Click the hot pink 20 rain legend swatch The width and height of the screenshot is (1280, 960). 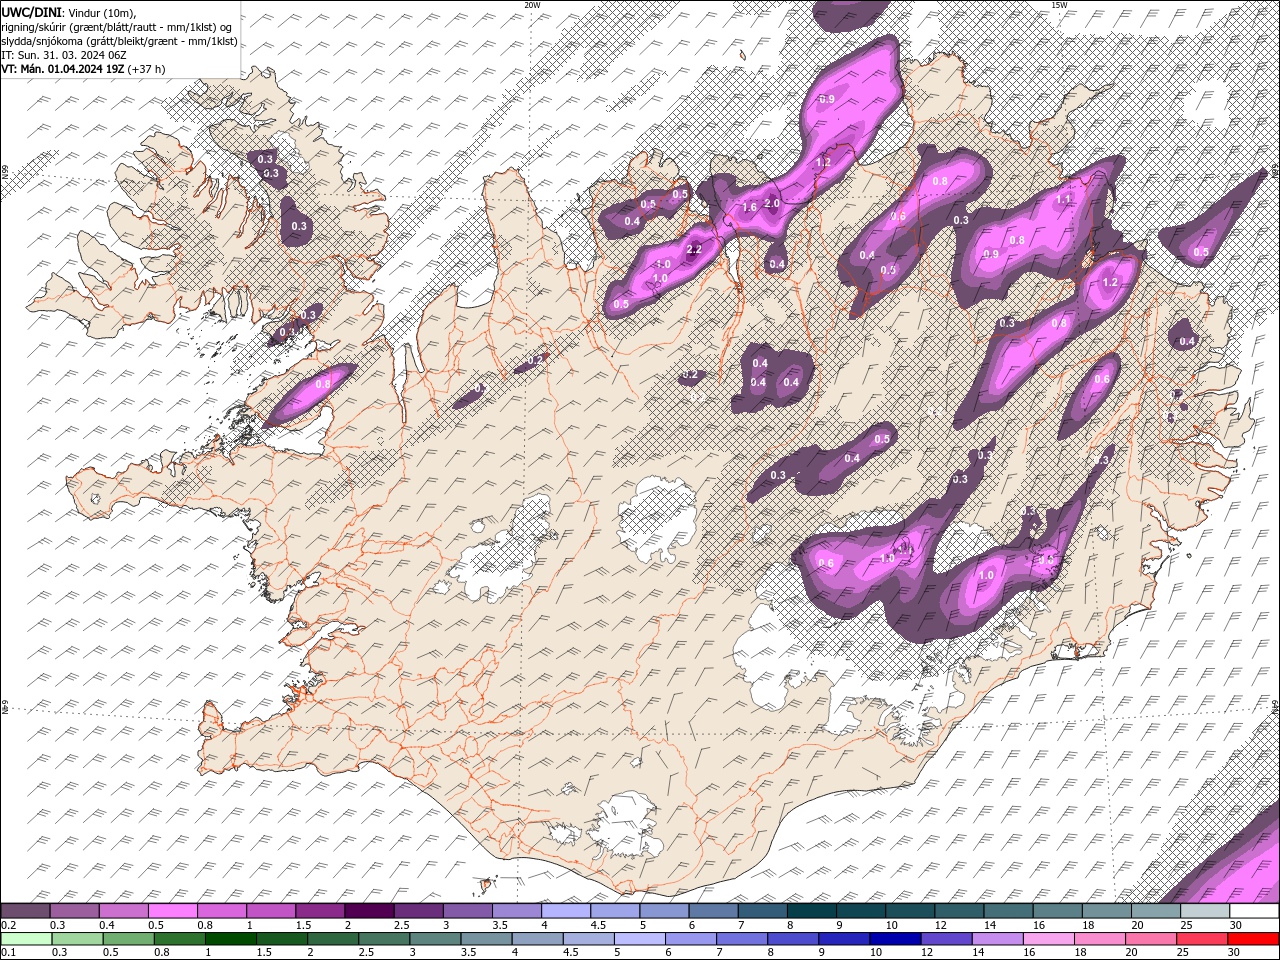pyautogui.click(x=1150, y=938)
